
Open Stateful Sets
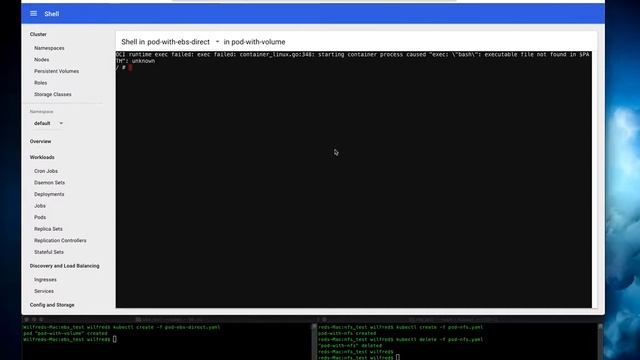click(x=49, y=252)
